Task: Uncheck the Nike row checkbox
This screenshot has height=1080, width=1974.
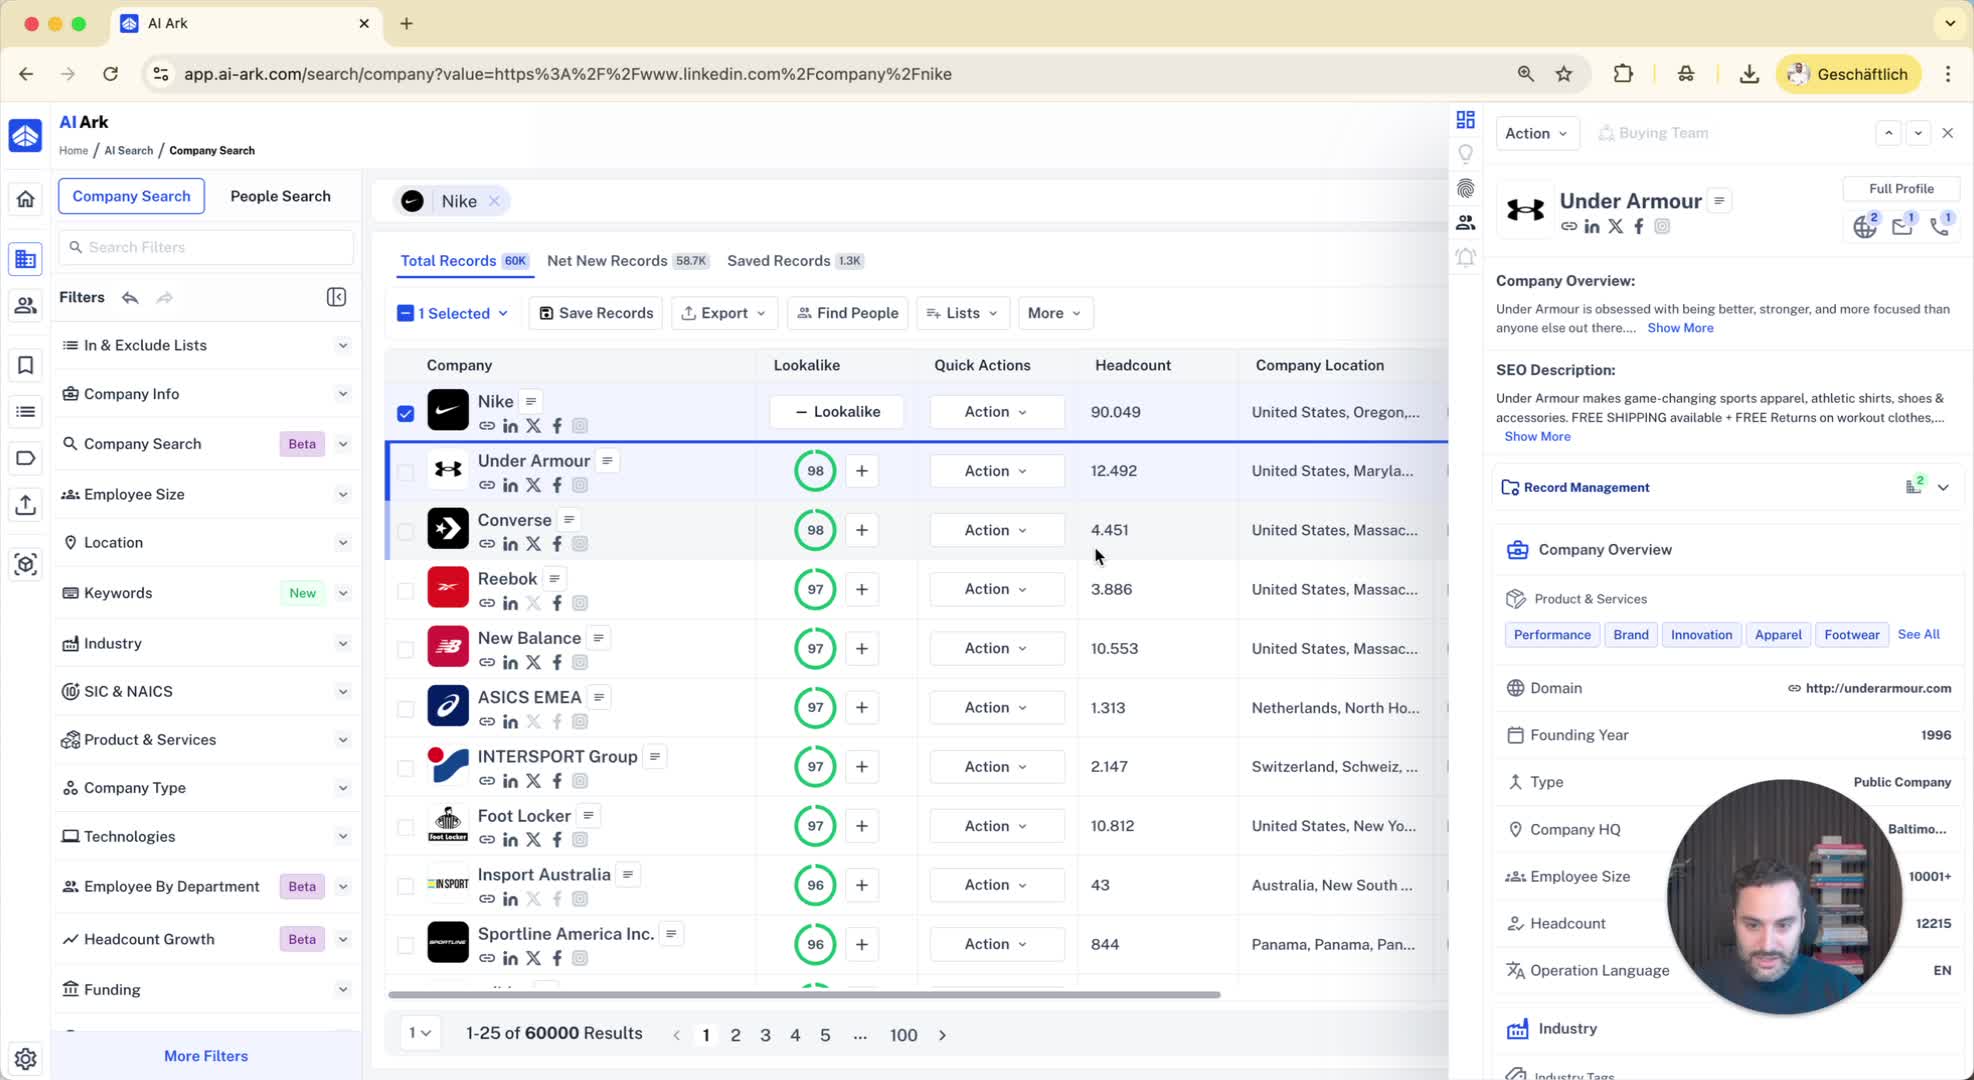Action: pos(405,413)
